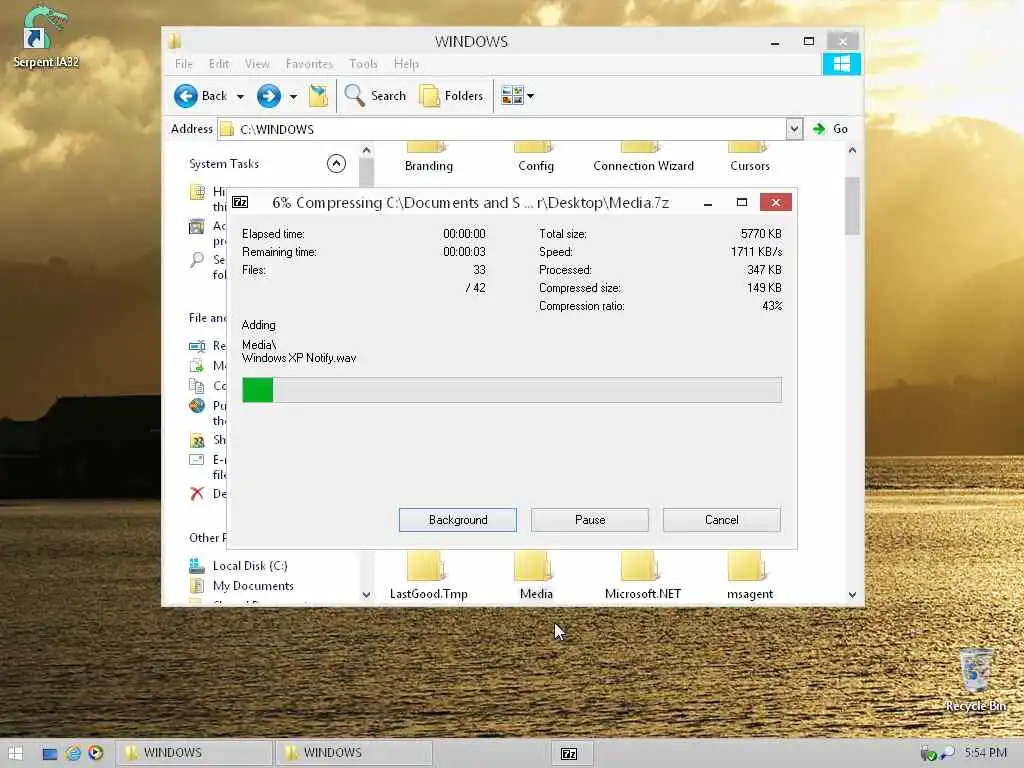Open My Documents link in sidebar

click(x=253, y=586)
